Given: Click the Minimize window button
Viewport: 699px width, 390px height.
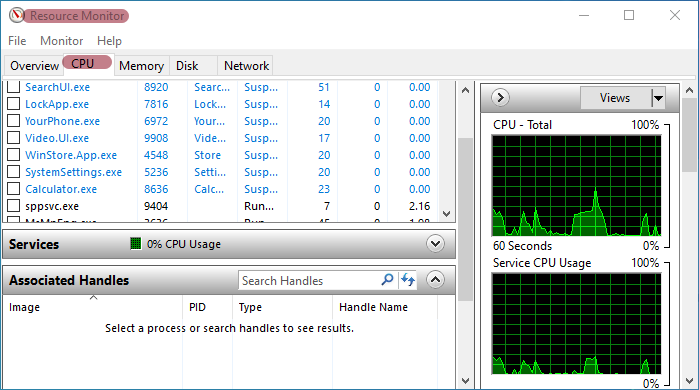Looking at the screenshot, I should pos(584,15).
